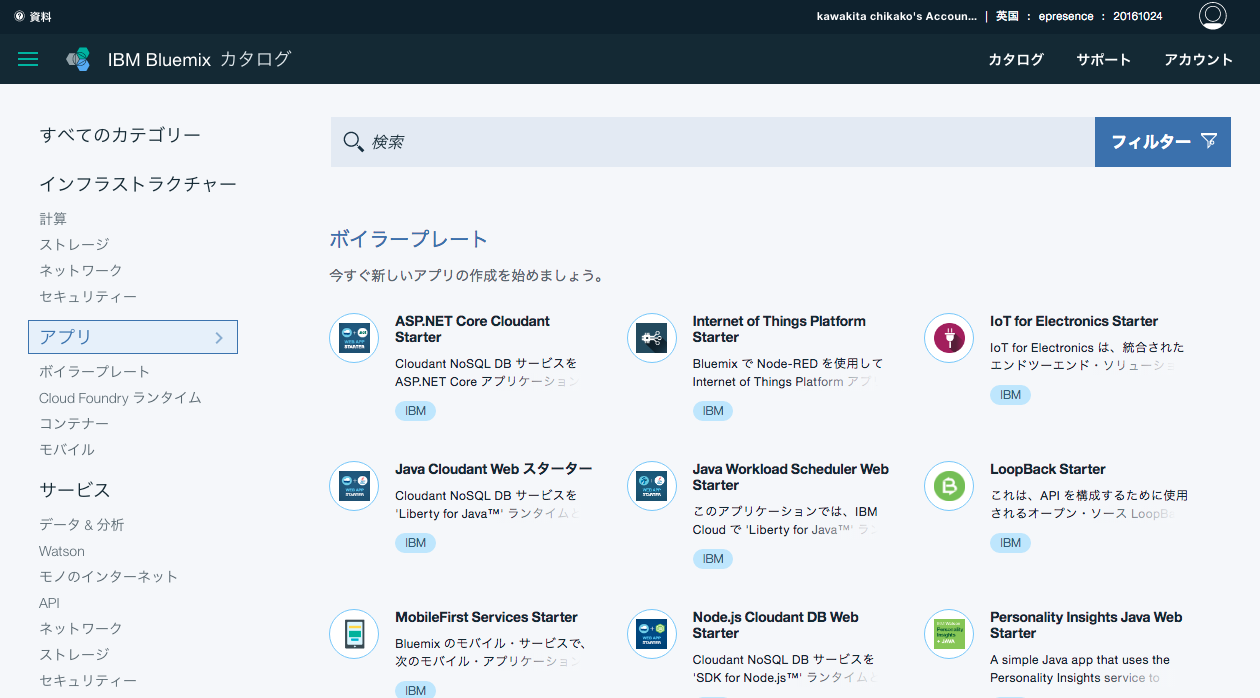Select the API category
This screenshot has height=698, width=1260.
pyautogui.click(x=49, y=603)
